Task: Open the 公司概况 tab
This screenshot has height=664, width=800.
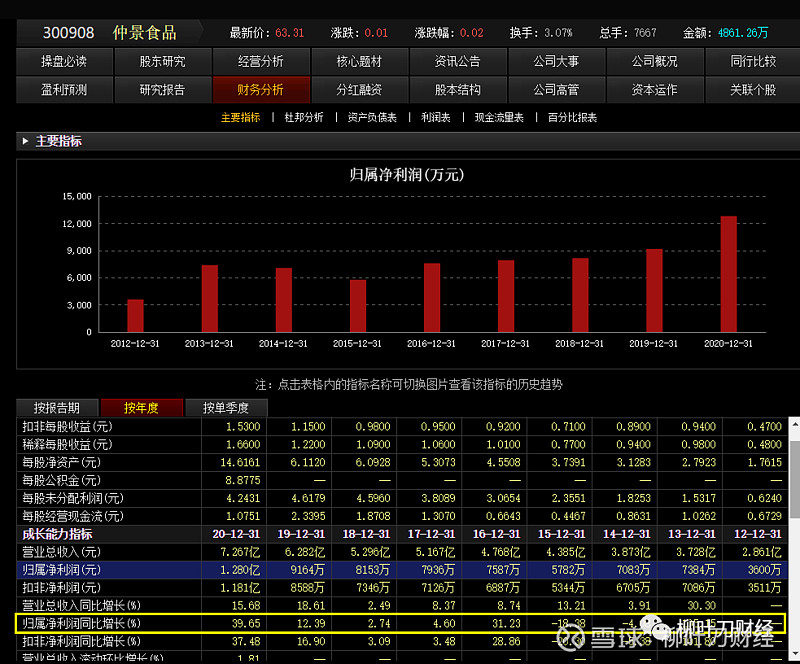Action: (655, 62)
